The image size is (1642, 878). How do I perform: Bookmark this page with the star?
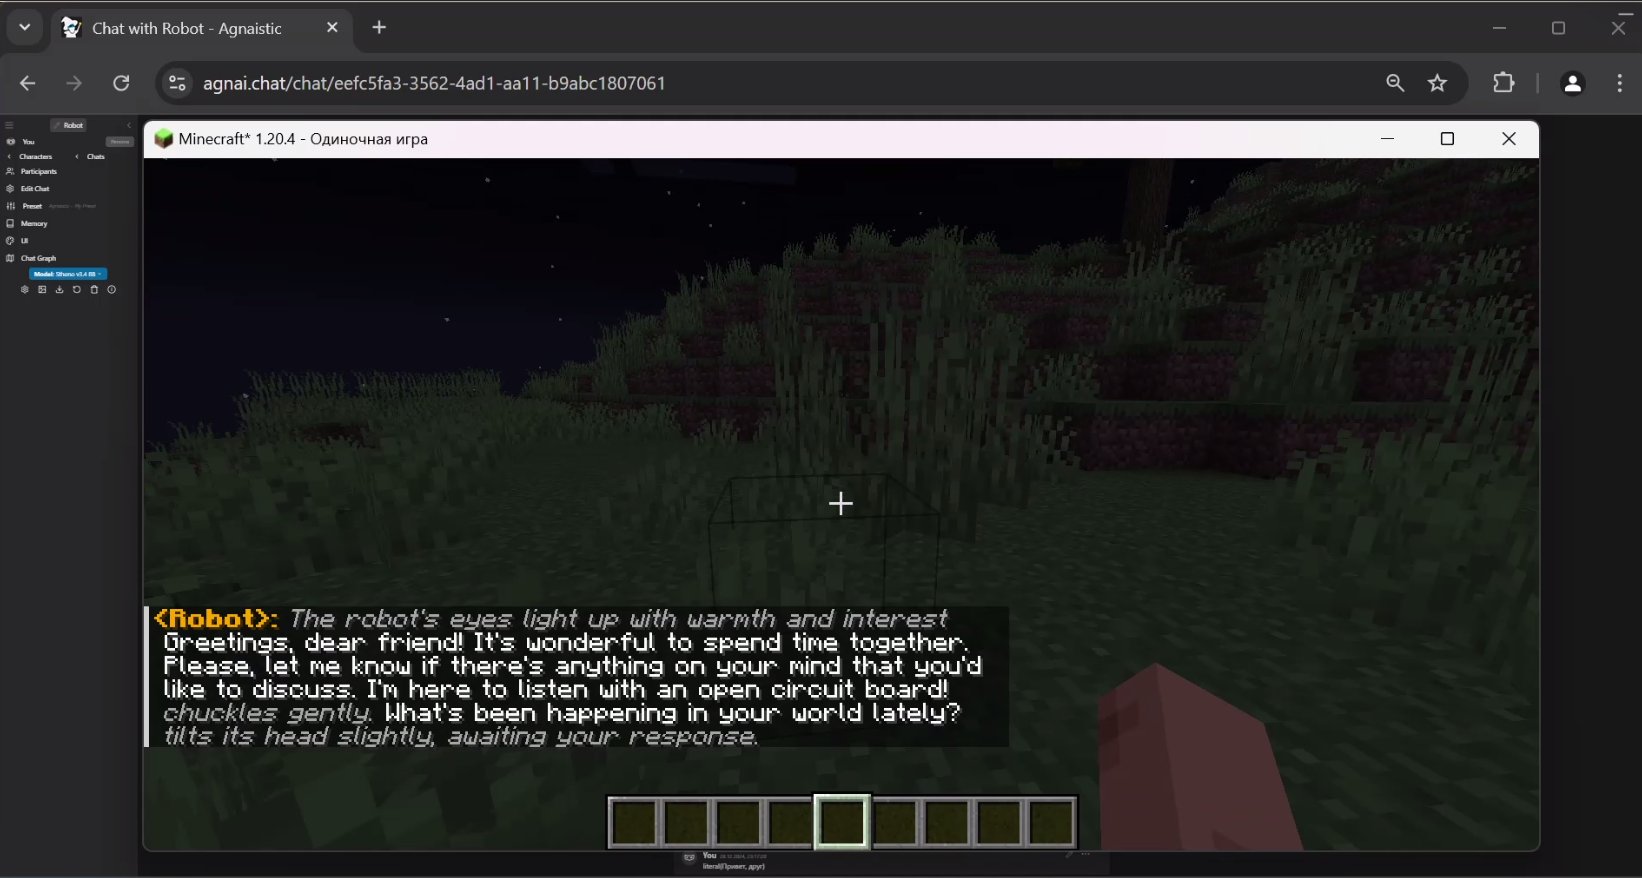[1438, 83]
